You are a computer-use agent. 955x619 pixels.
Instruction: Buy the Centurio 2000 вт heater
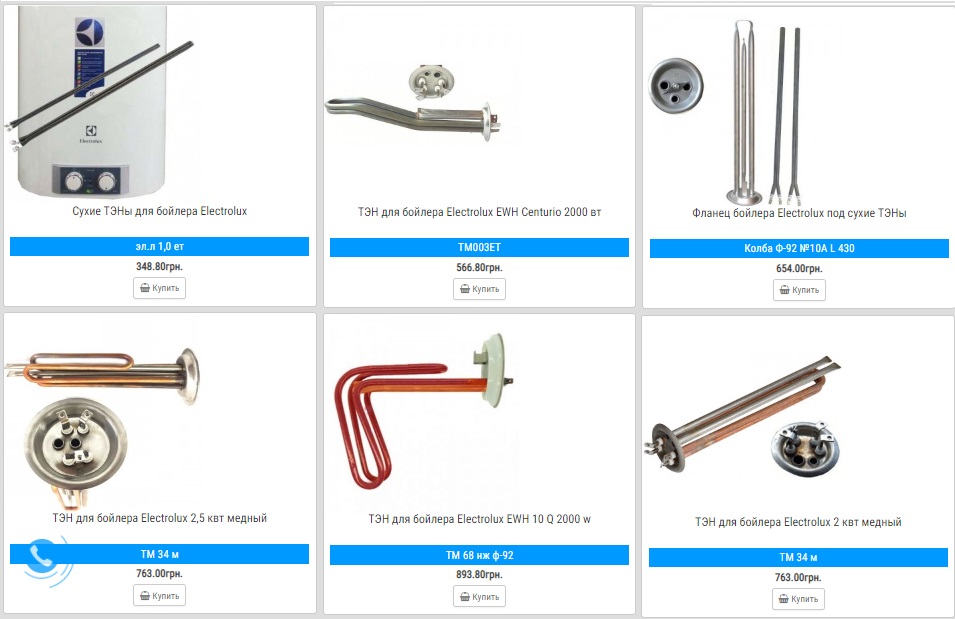pos(479,289)
